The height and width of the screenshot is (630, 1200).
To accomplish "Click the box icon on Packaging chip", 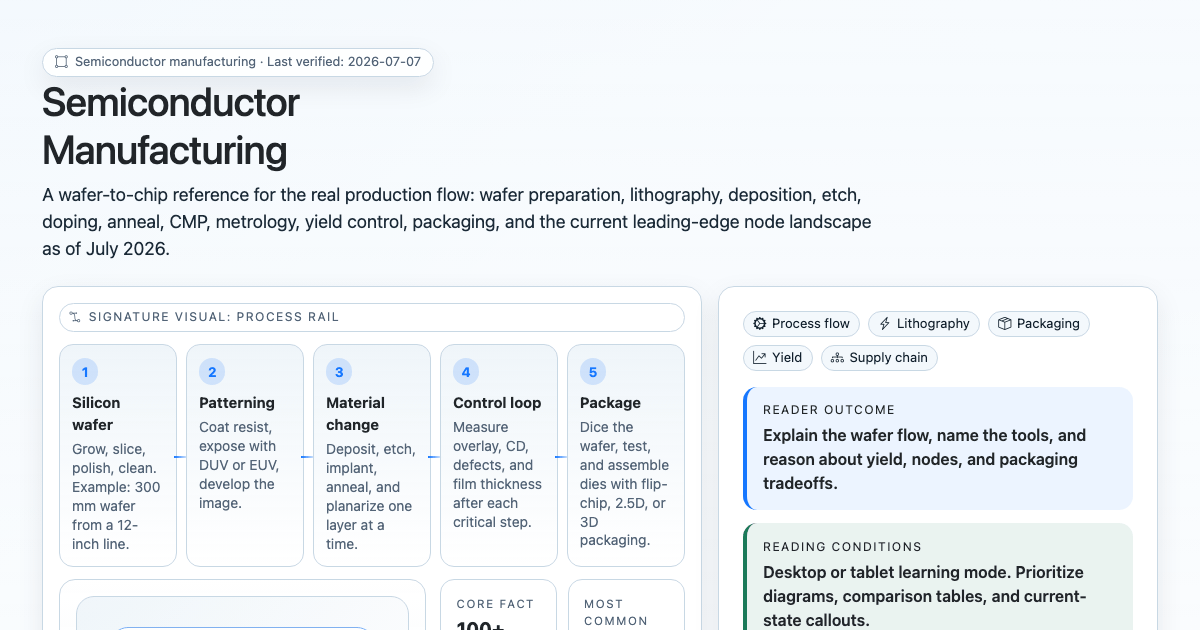I will tap(1005, 324).
